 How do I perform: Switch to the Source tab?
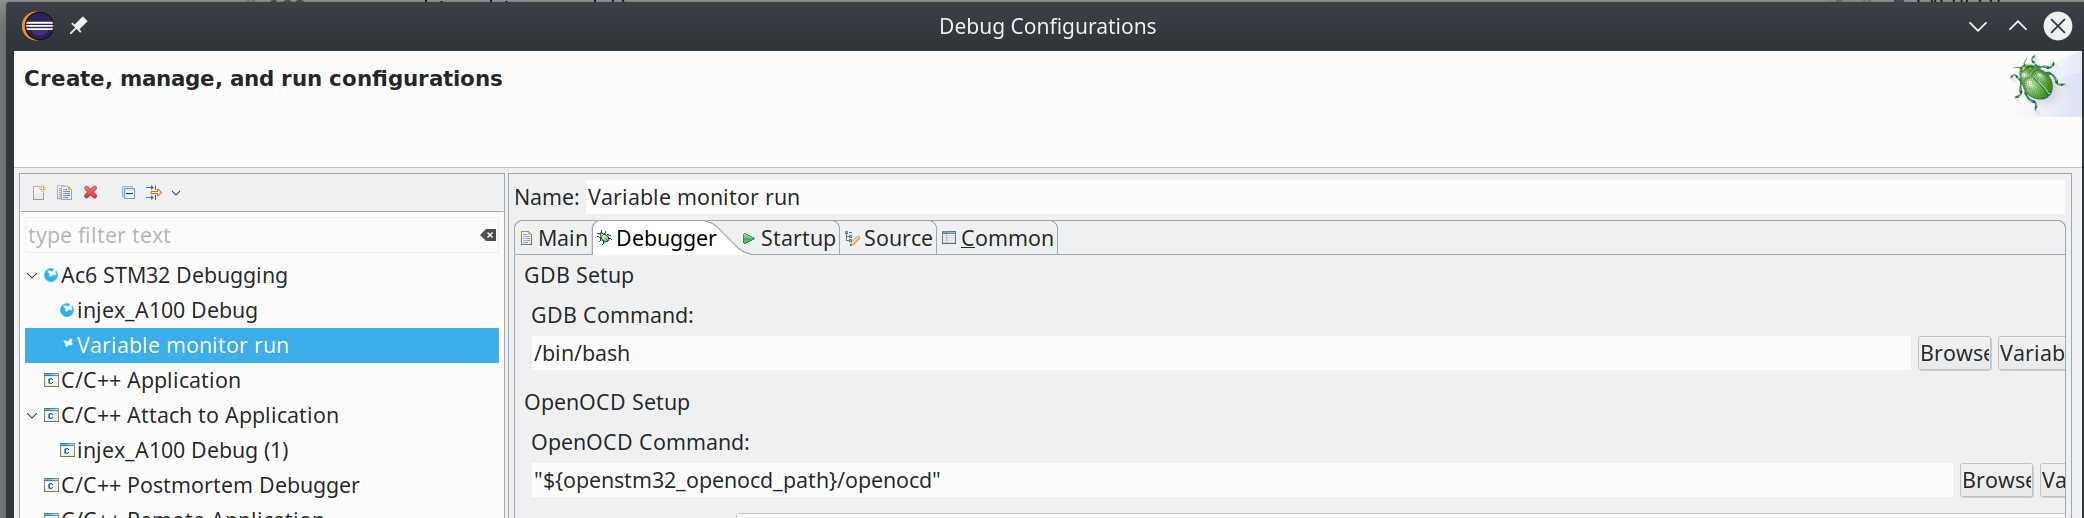click(x=889, y=239)
